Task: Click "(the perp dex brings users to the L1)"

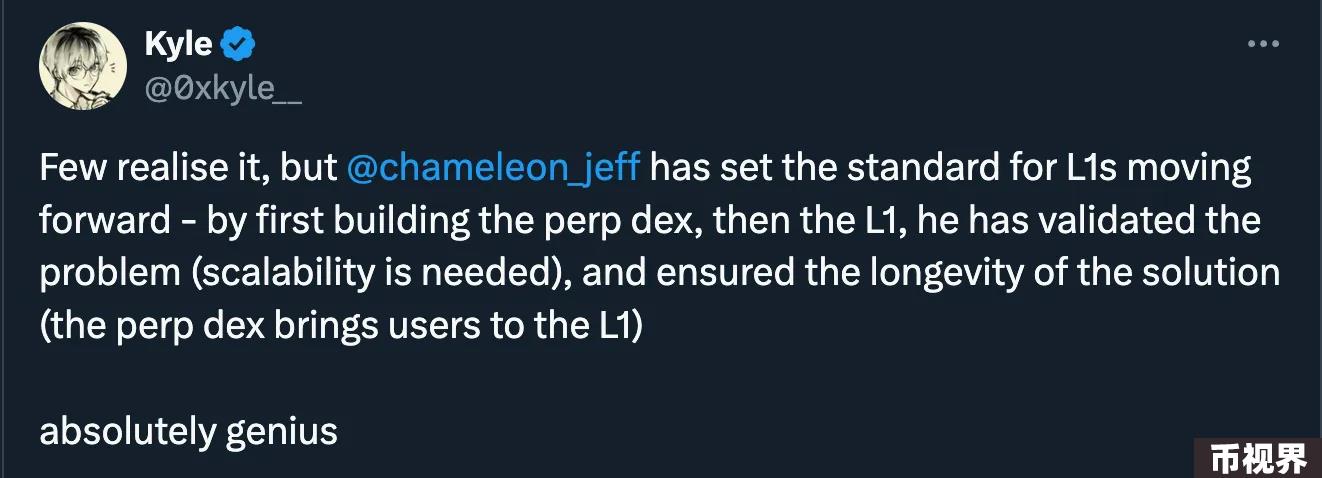Action: pyautogui.click(x=339, y=326)
